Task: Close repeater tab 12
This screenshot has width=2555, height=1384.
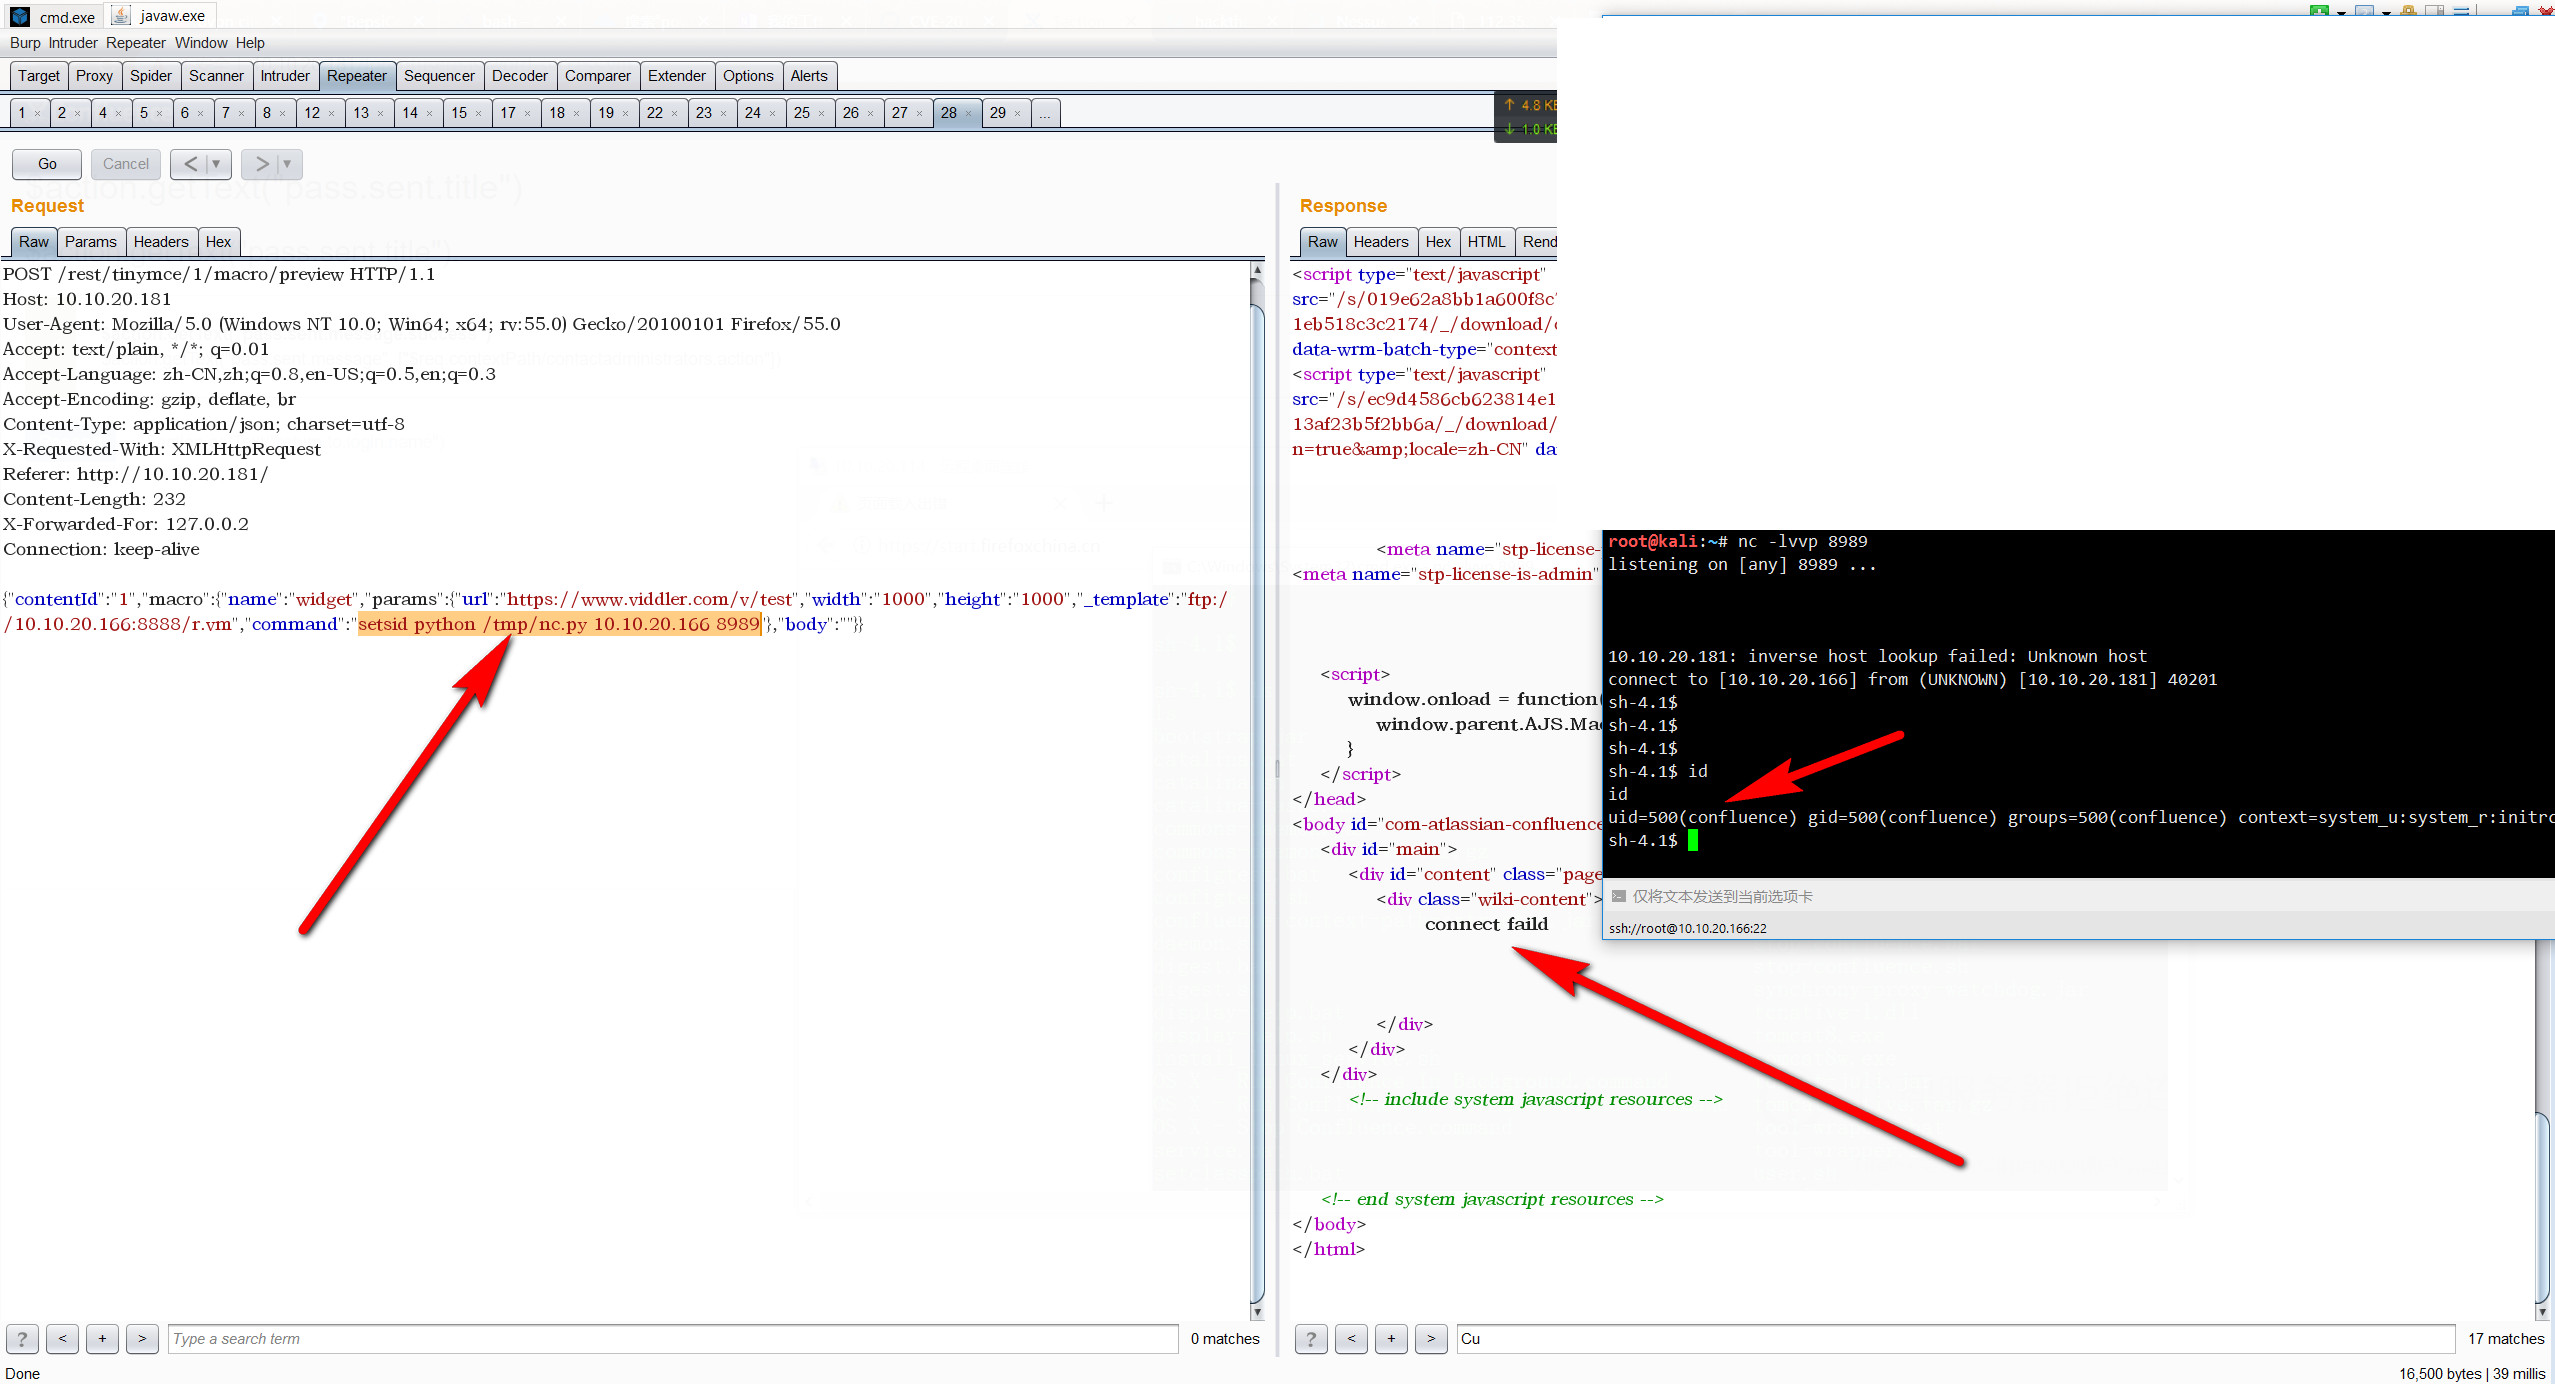Action: (x=331, y=114)
